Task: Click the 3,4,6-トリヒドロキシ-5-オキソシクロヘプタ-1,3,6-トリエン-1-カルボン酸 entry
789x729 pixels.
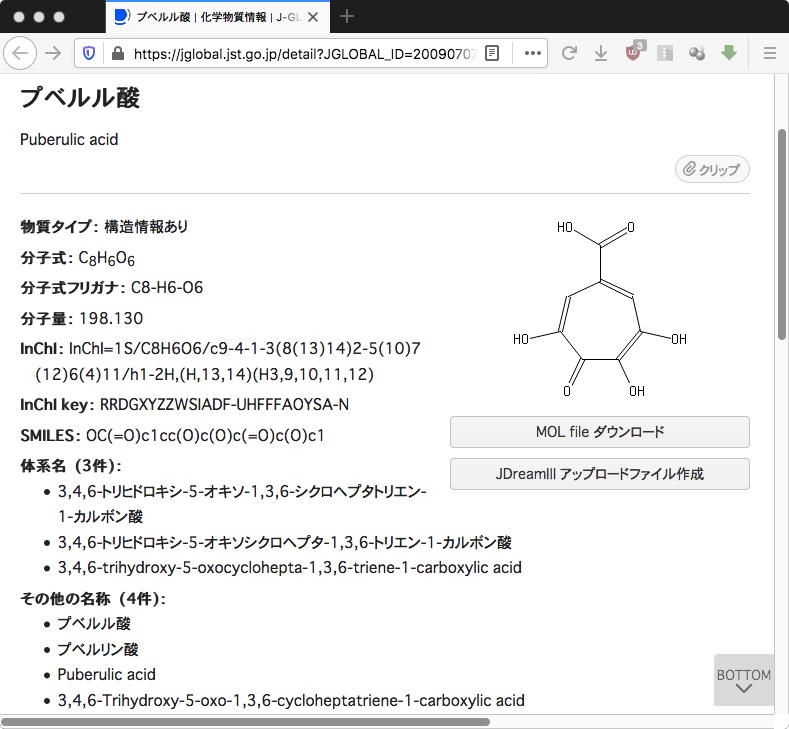Action: coord(284,542)
